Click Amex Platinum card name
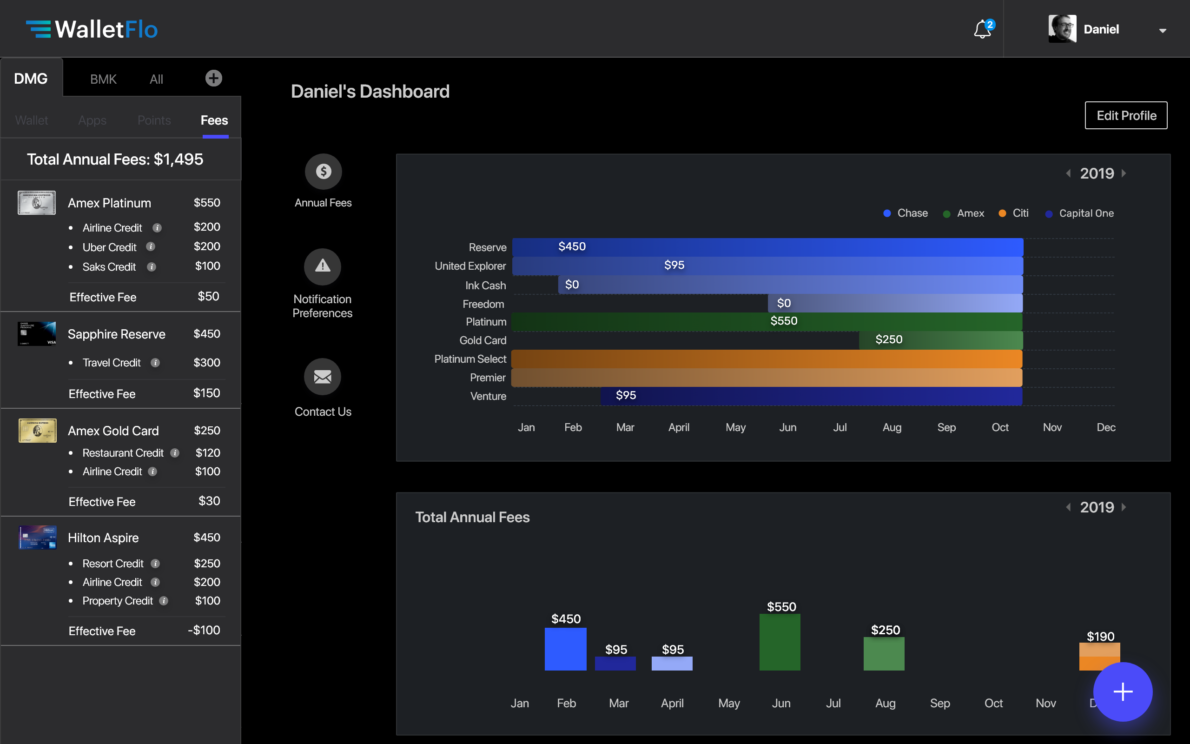 [x=109, y=203]
